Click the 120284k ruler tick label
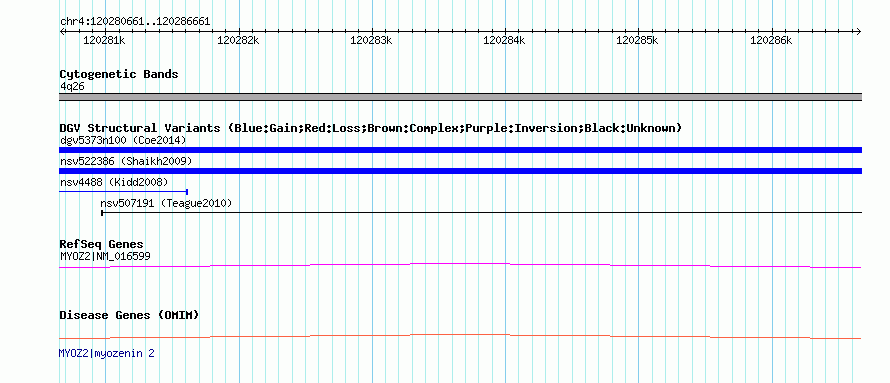This screenshot has width=890, height=383. click(x=504, y=40)
